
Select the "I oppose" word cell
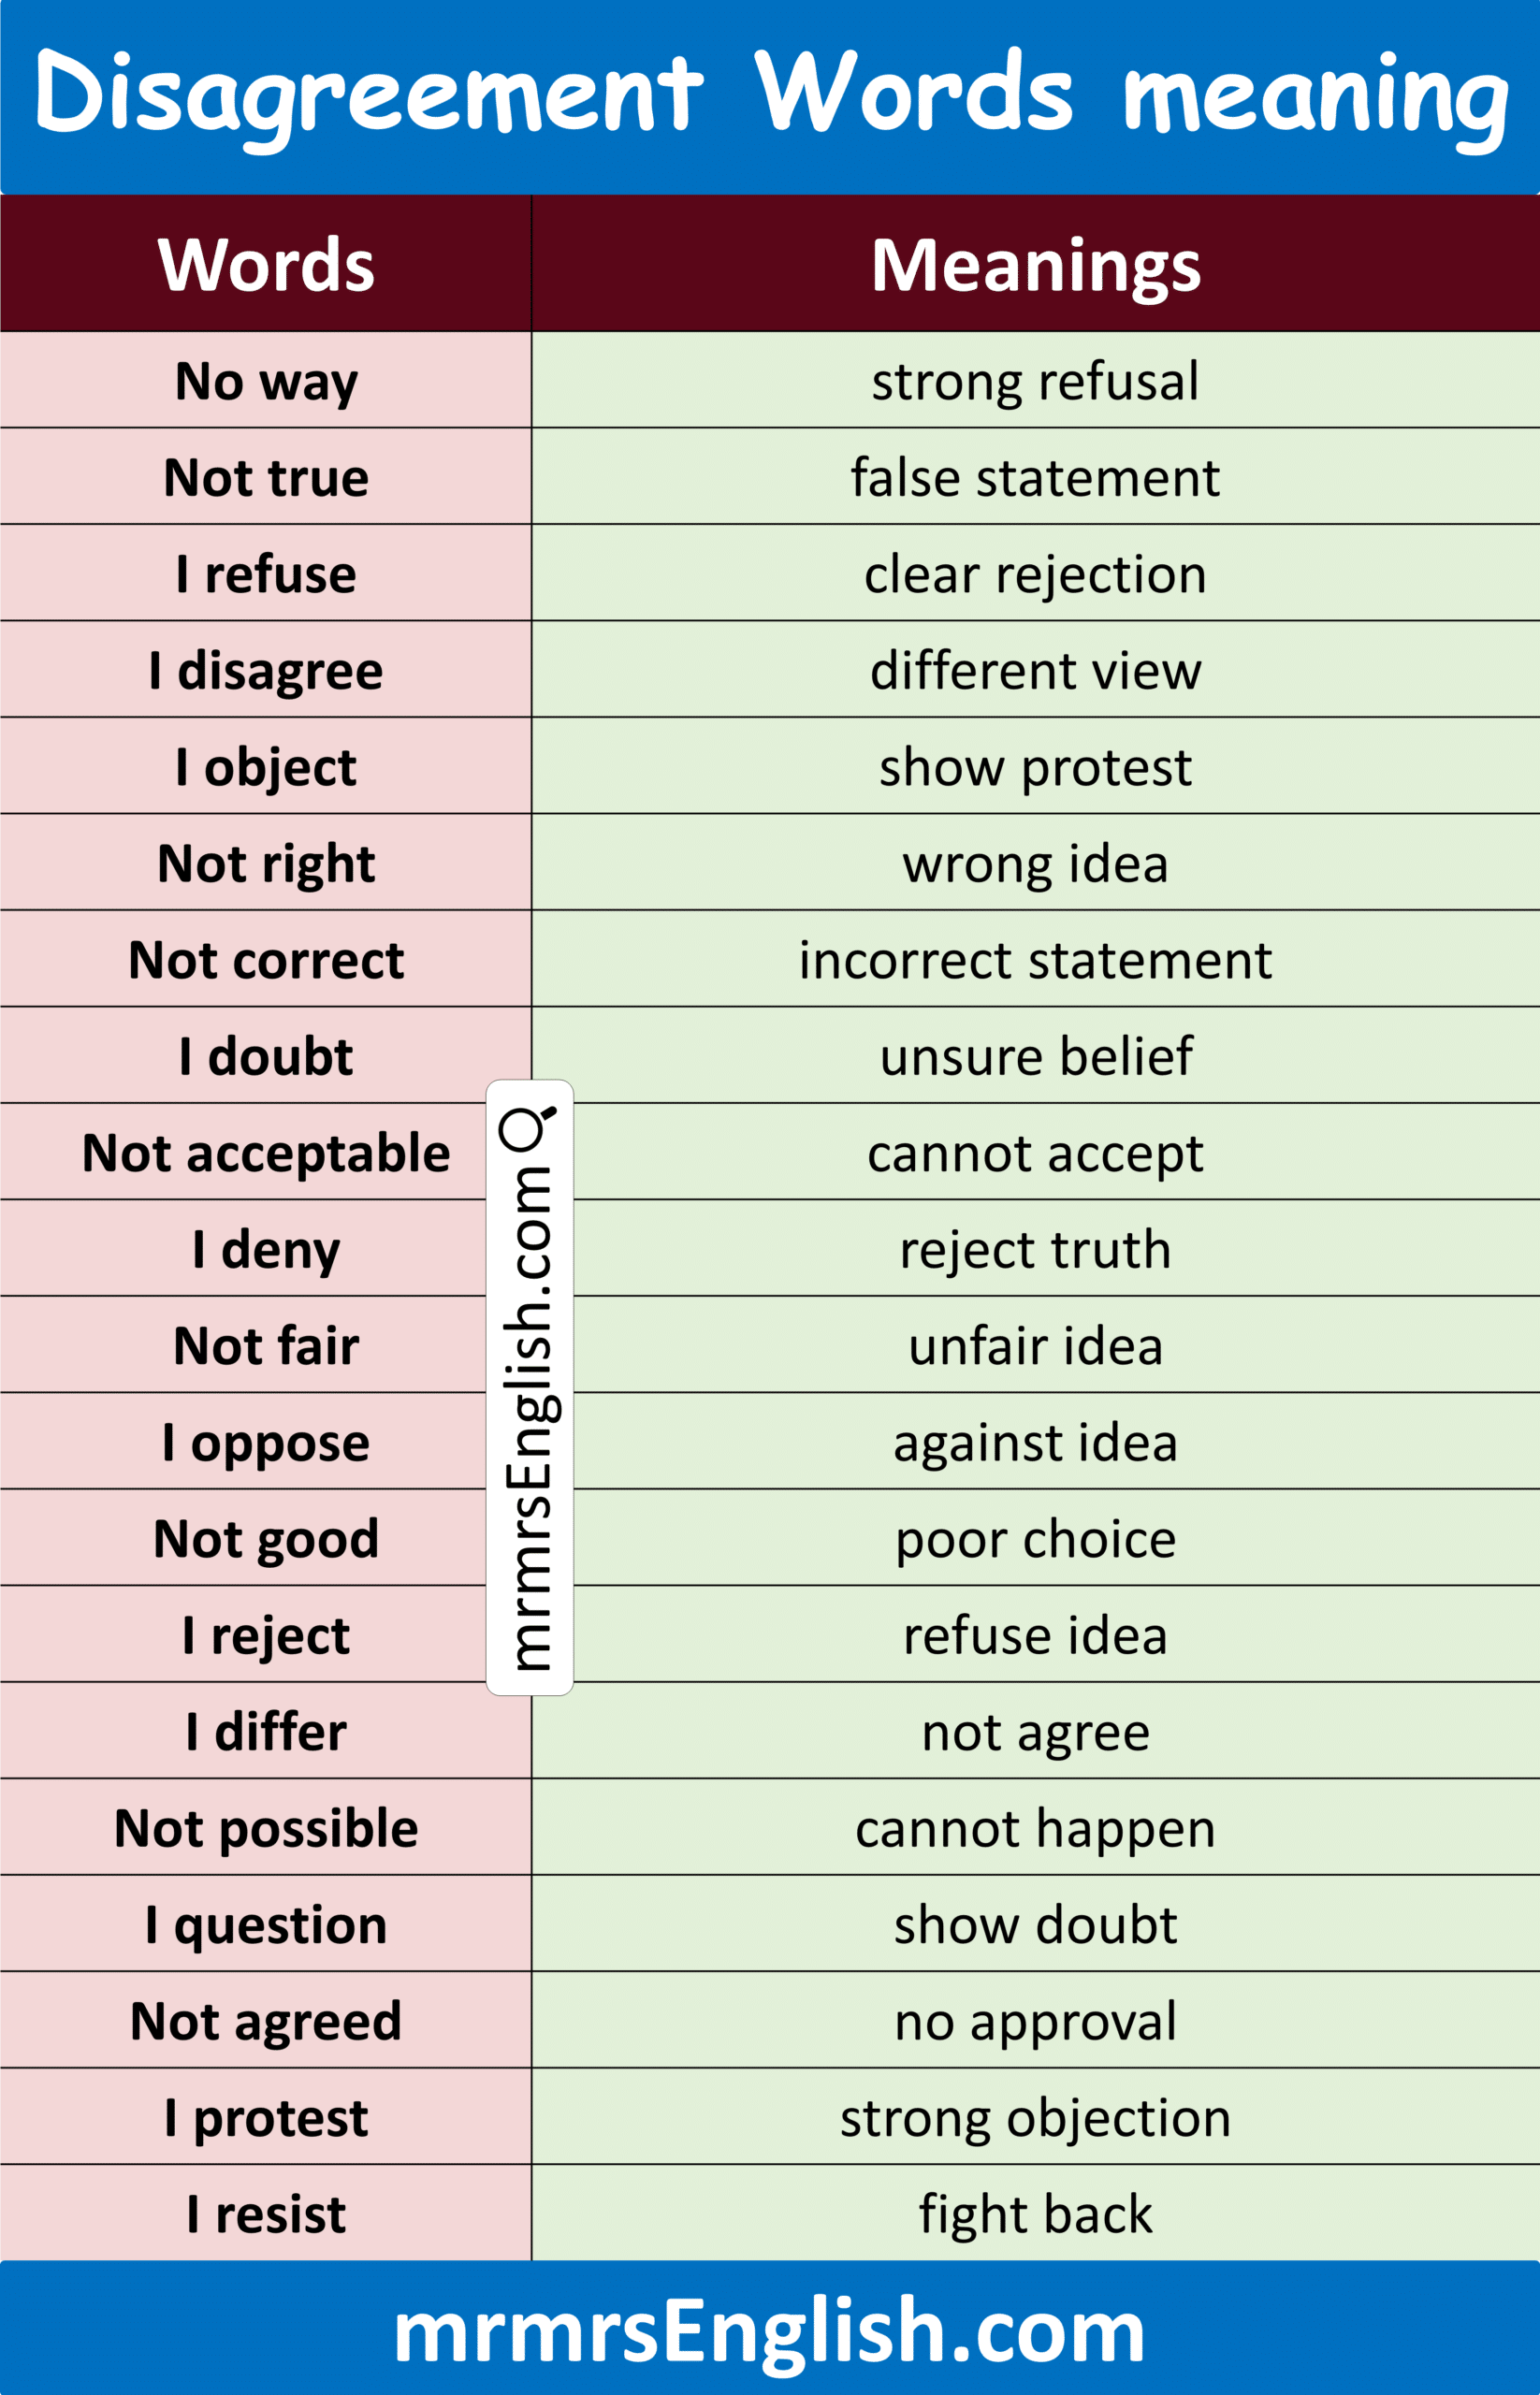coord(266,1442)
